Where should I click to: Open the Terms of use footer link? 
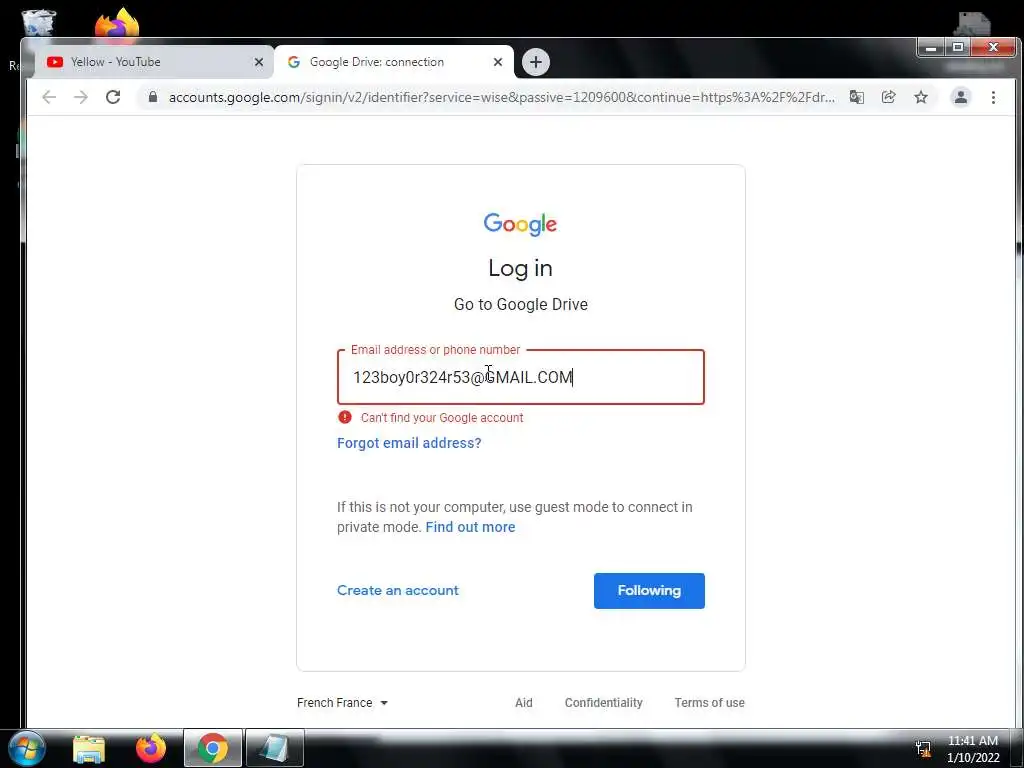point(709,703)
